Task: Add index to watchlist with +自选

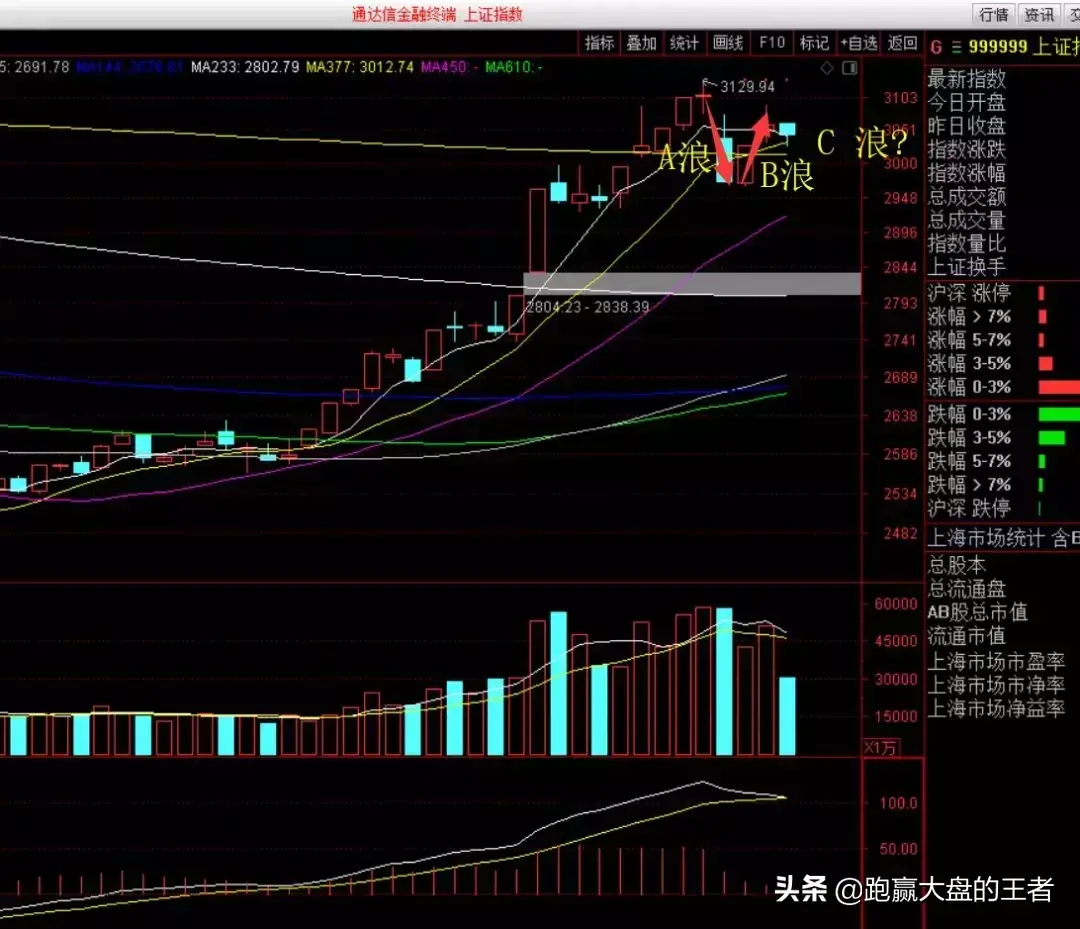Action: point(858,43)
